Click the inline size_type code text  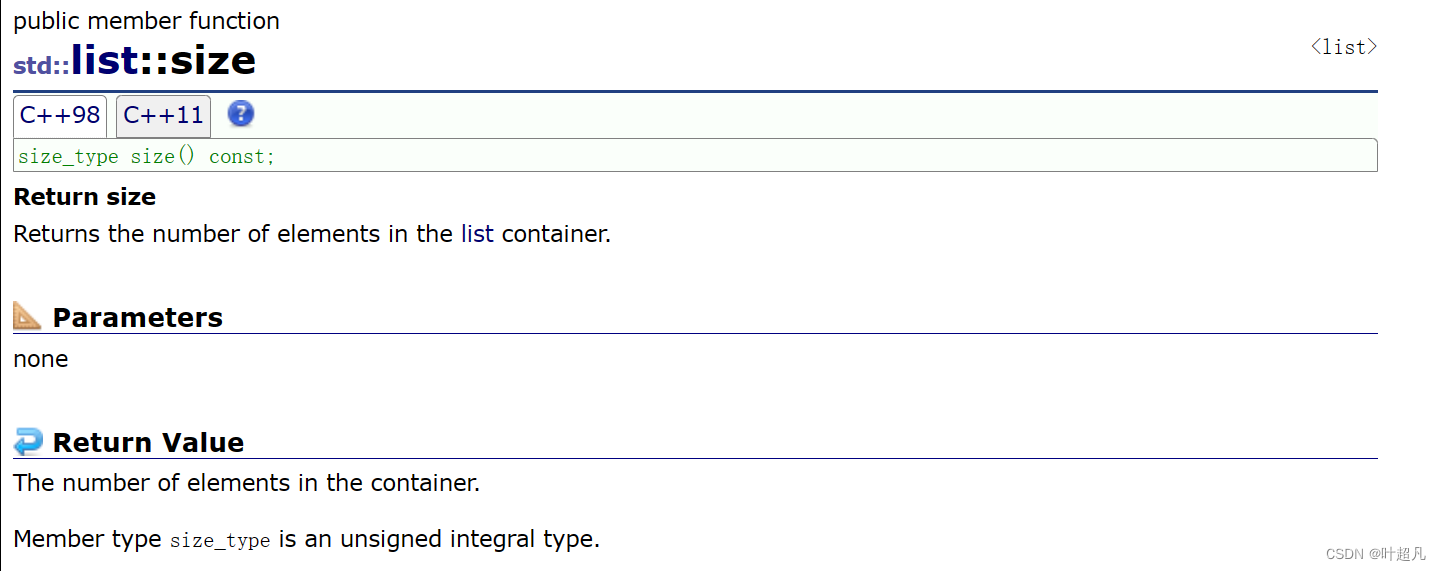click(220, 541)
